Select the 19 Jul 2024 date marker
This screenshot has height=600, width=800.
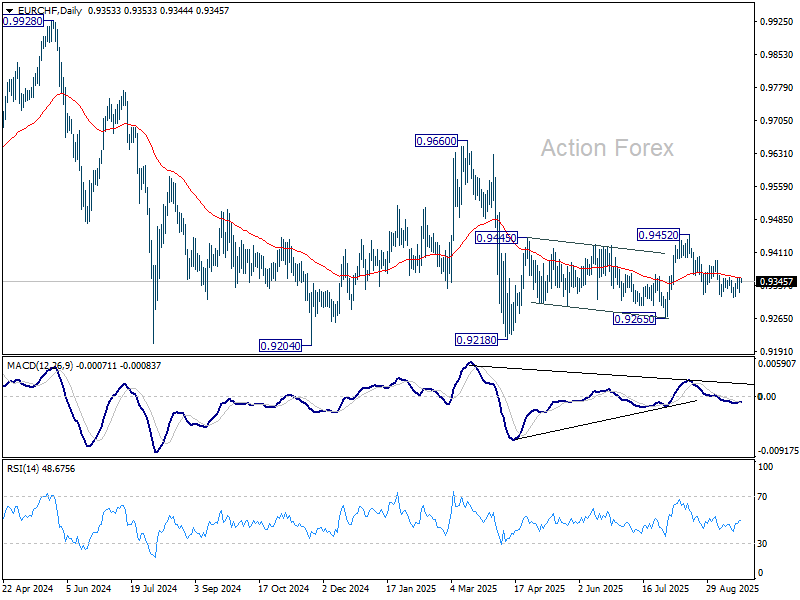(154, 588)
